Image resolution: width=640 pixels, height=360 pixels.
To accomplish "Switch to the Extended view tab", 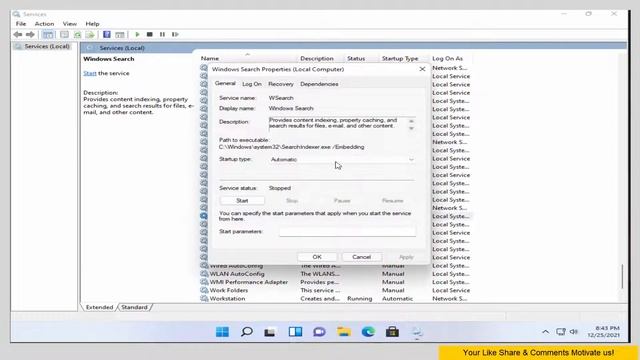I will [x=99, y=307].
